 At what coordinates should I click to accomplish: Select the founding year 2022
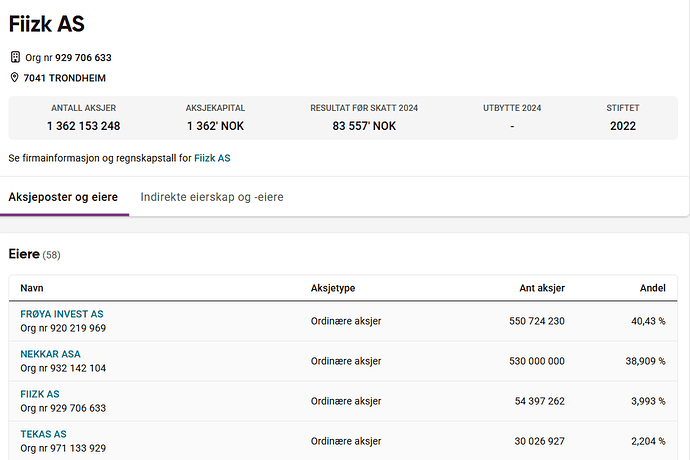point(623,126)
